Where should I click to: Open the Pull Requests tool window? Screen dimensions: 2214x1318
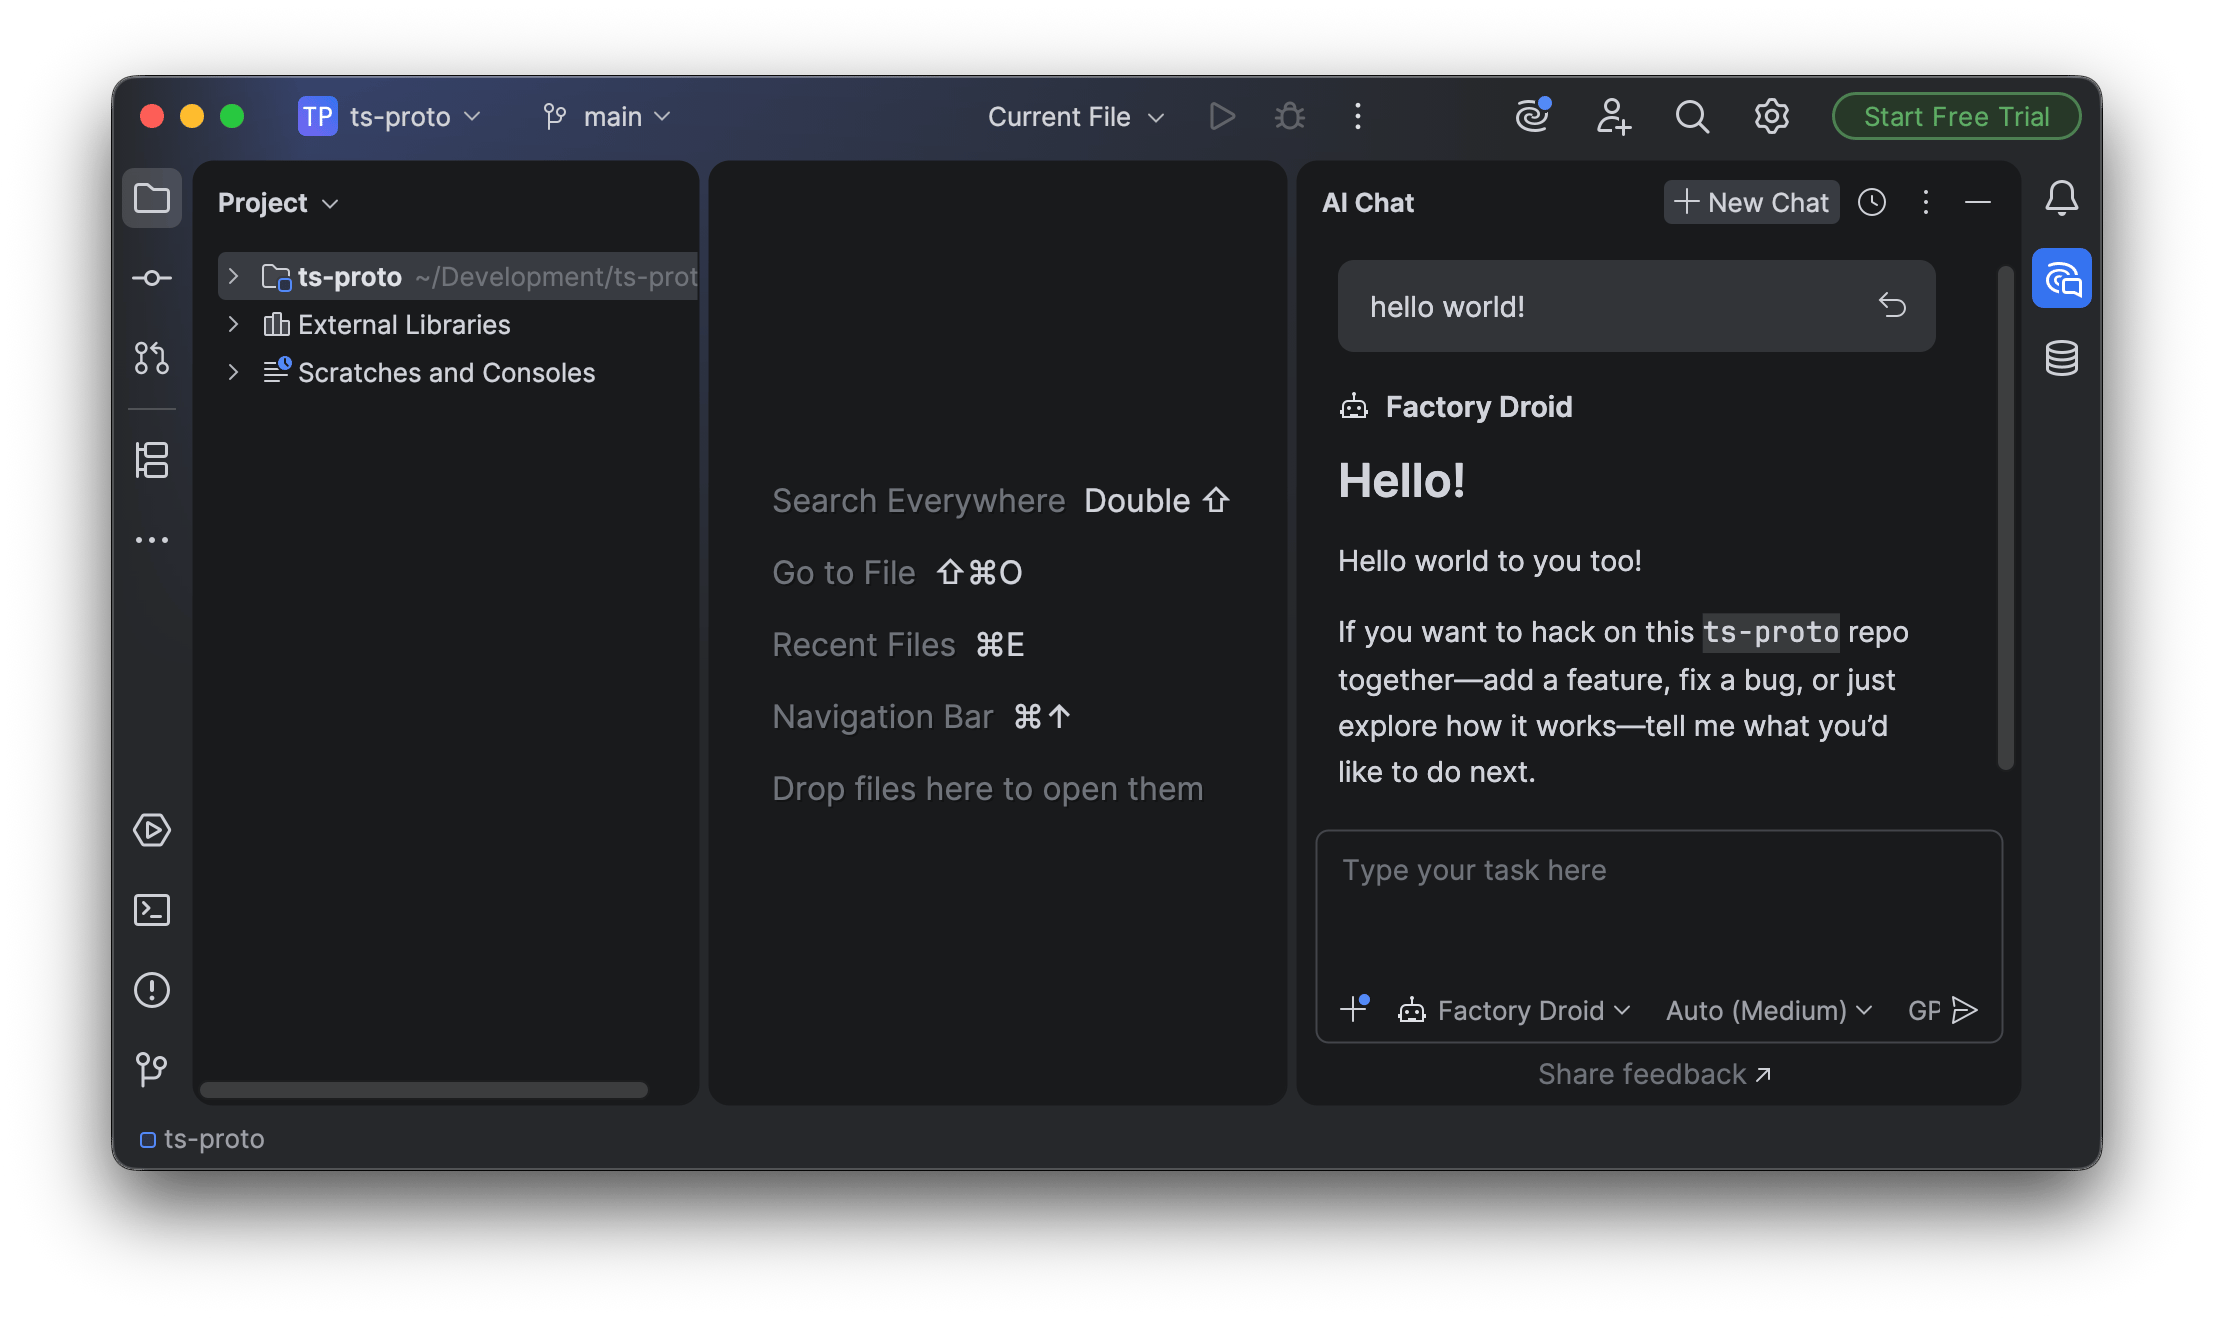pyautogui.click(x=152, y=358)
